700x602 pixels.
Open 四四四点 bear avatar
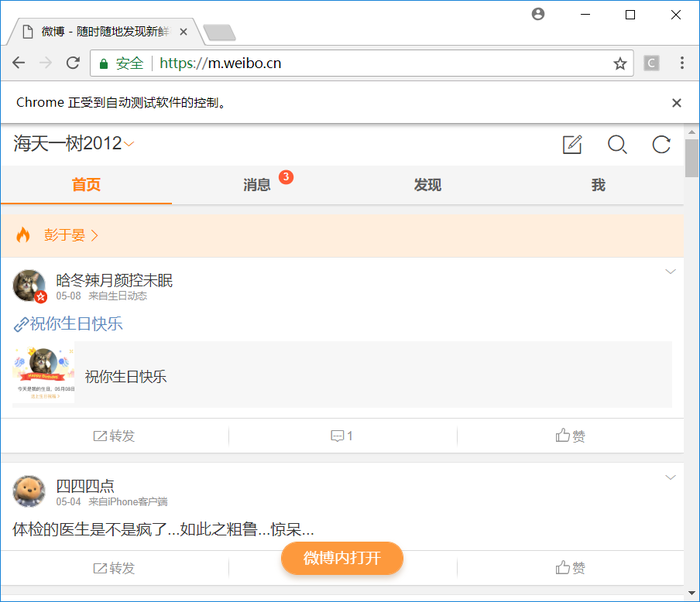29,491
